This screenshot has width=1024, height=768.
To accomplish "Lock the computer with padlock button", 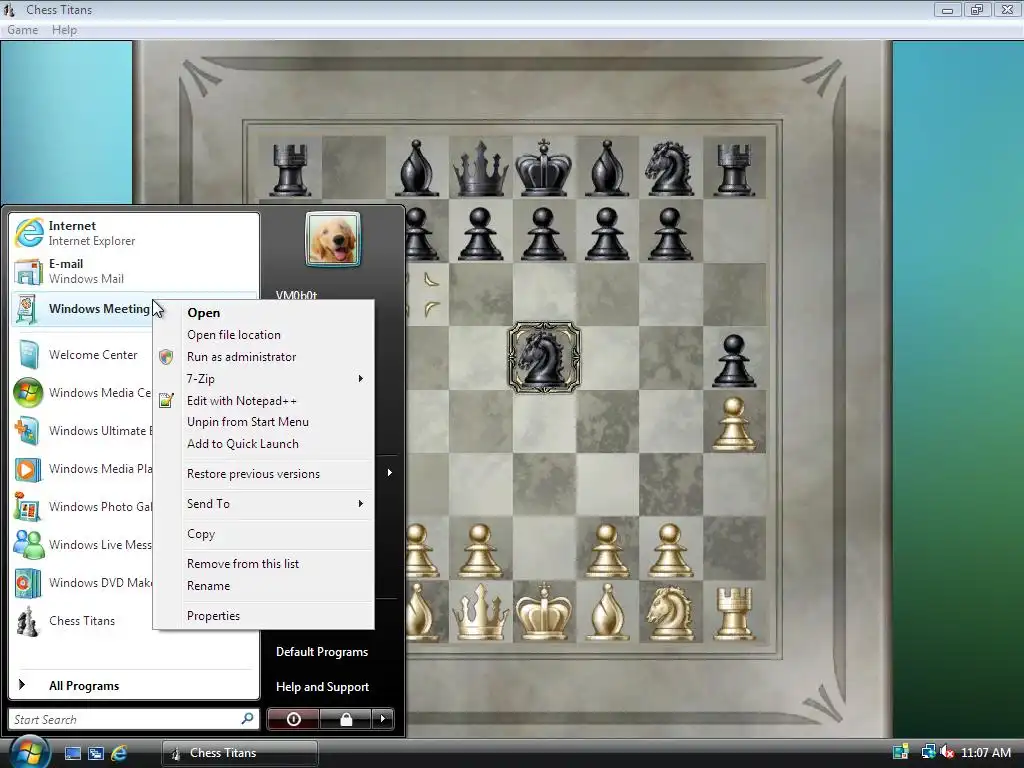I will click(x=345, y=719).
